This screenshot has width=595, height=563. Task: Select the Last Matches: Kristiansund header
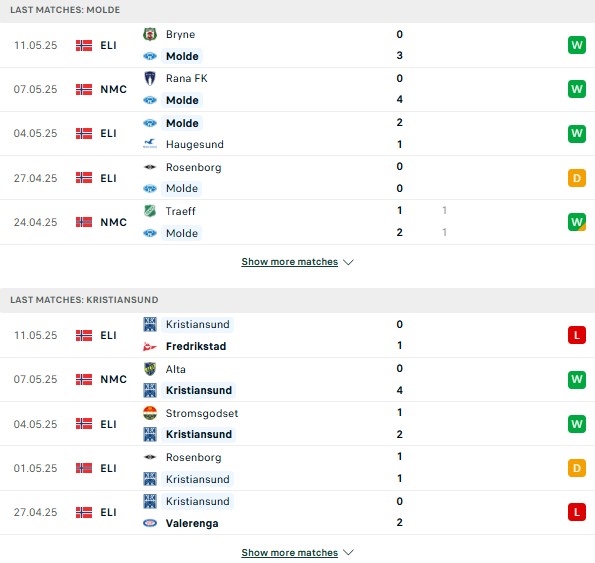coord(298,300)
